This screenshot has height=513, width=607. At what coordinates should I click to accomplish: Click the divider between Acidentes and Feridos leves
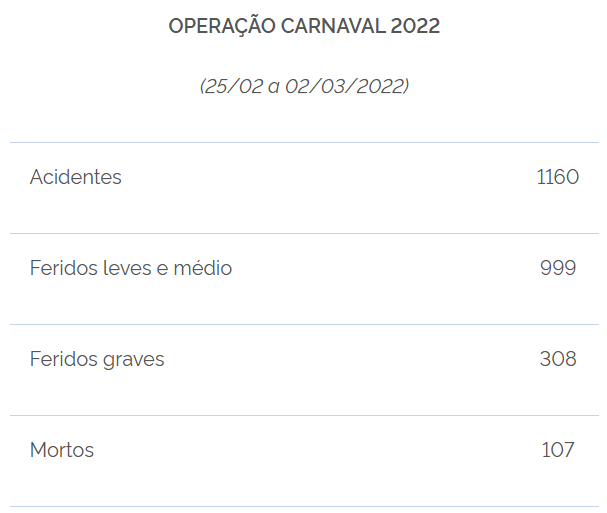pyautogui.click(x=304, y=233)
